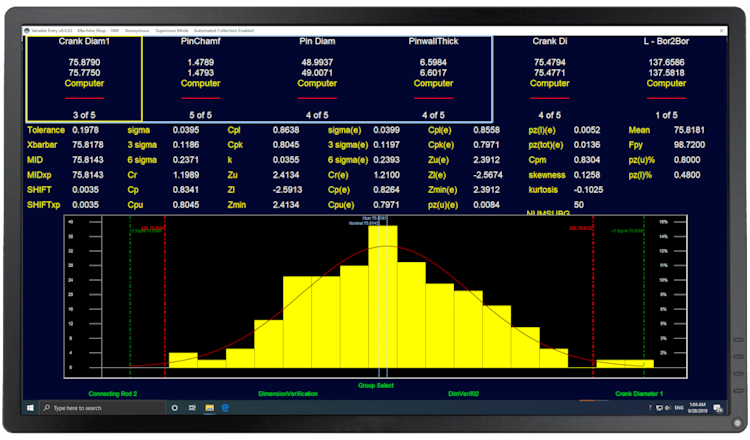The height and width of the screenshot is (440, 750).
Task: Click the Variable Entry app icon in title bar
Action: tap(27, 31)
